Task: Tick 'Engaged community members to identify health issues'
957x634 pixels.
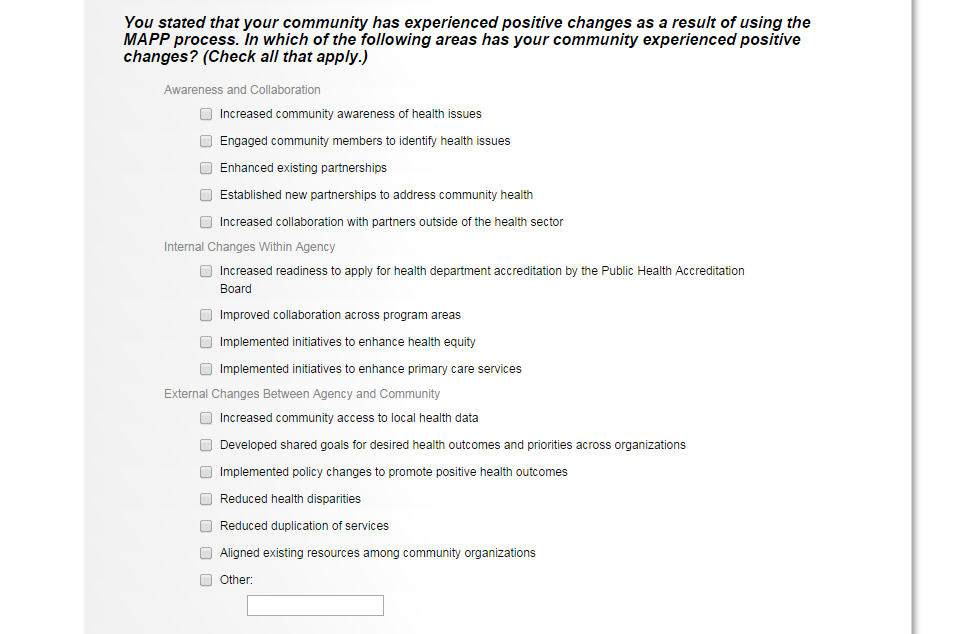Action: click(206, 141)
